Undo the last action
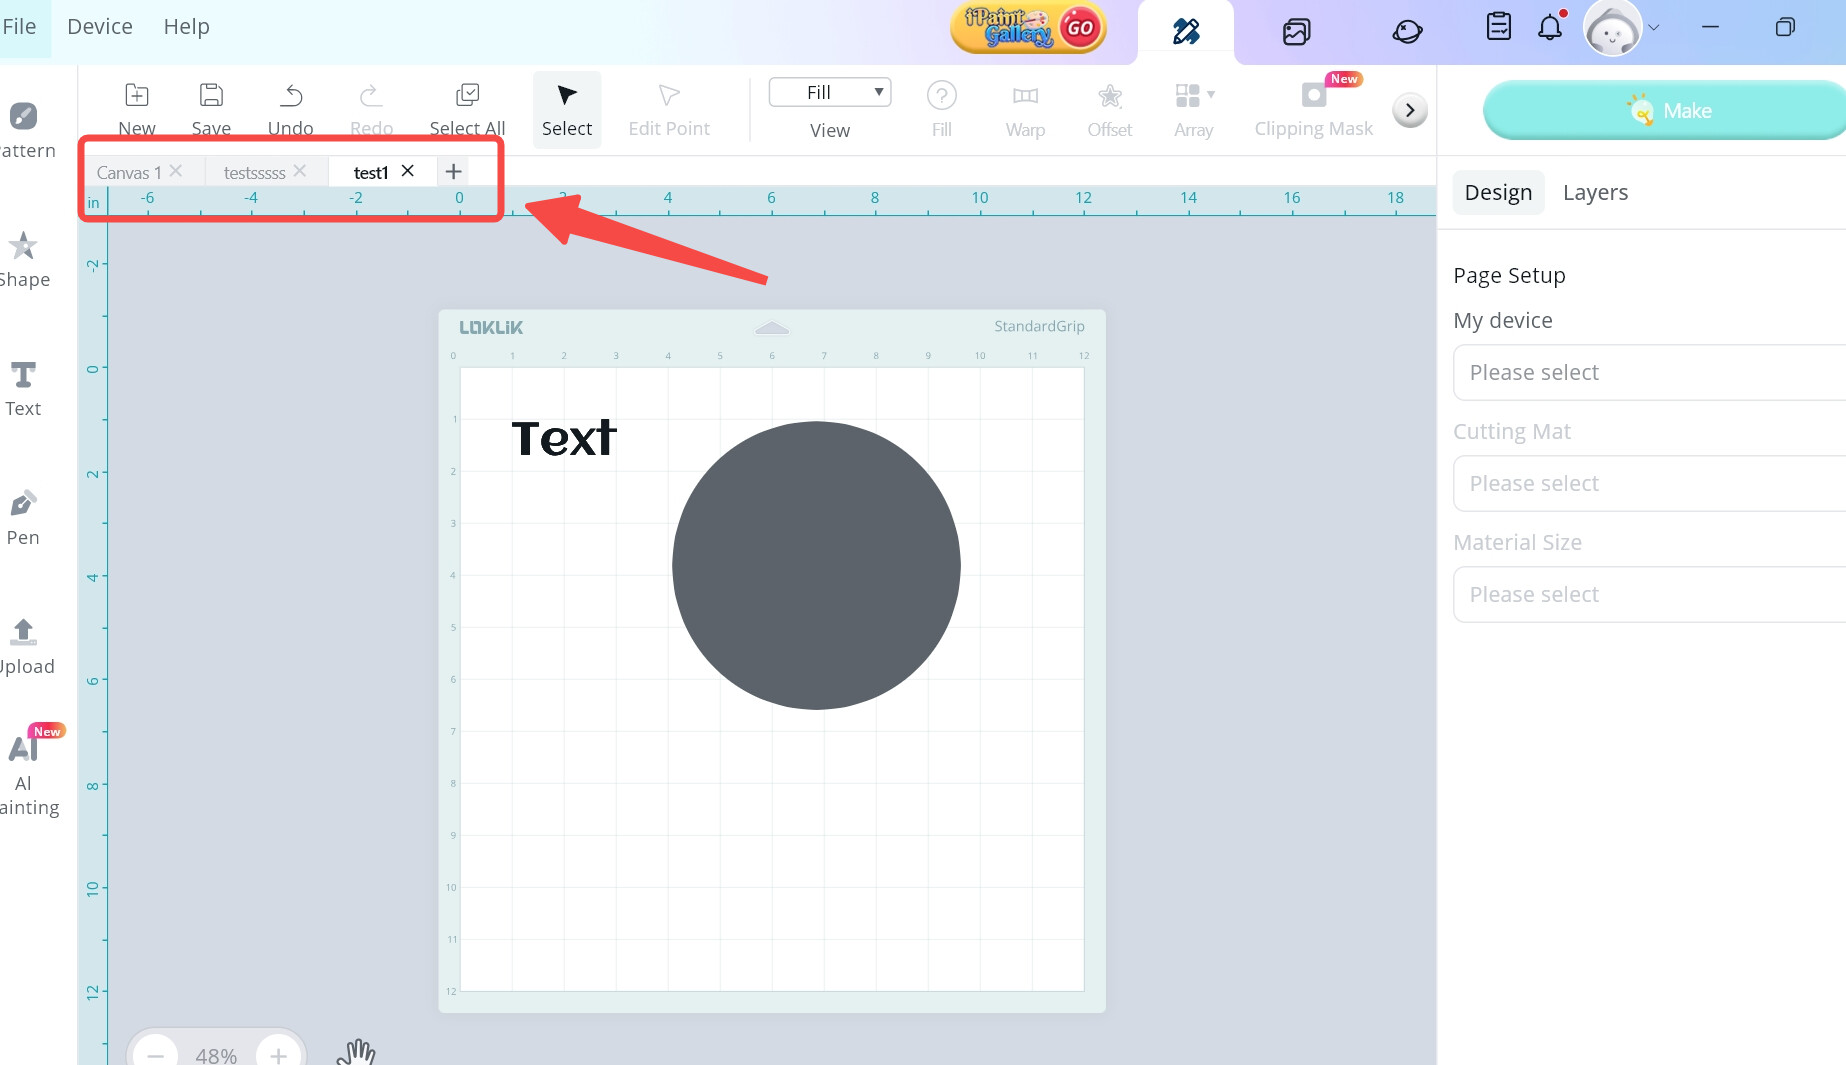 pyautogui.click(x=290, y=108)
